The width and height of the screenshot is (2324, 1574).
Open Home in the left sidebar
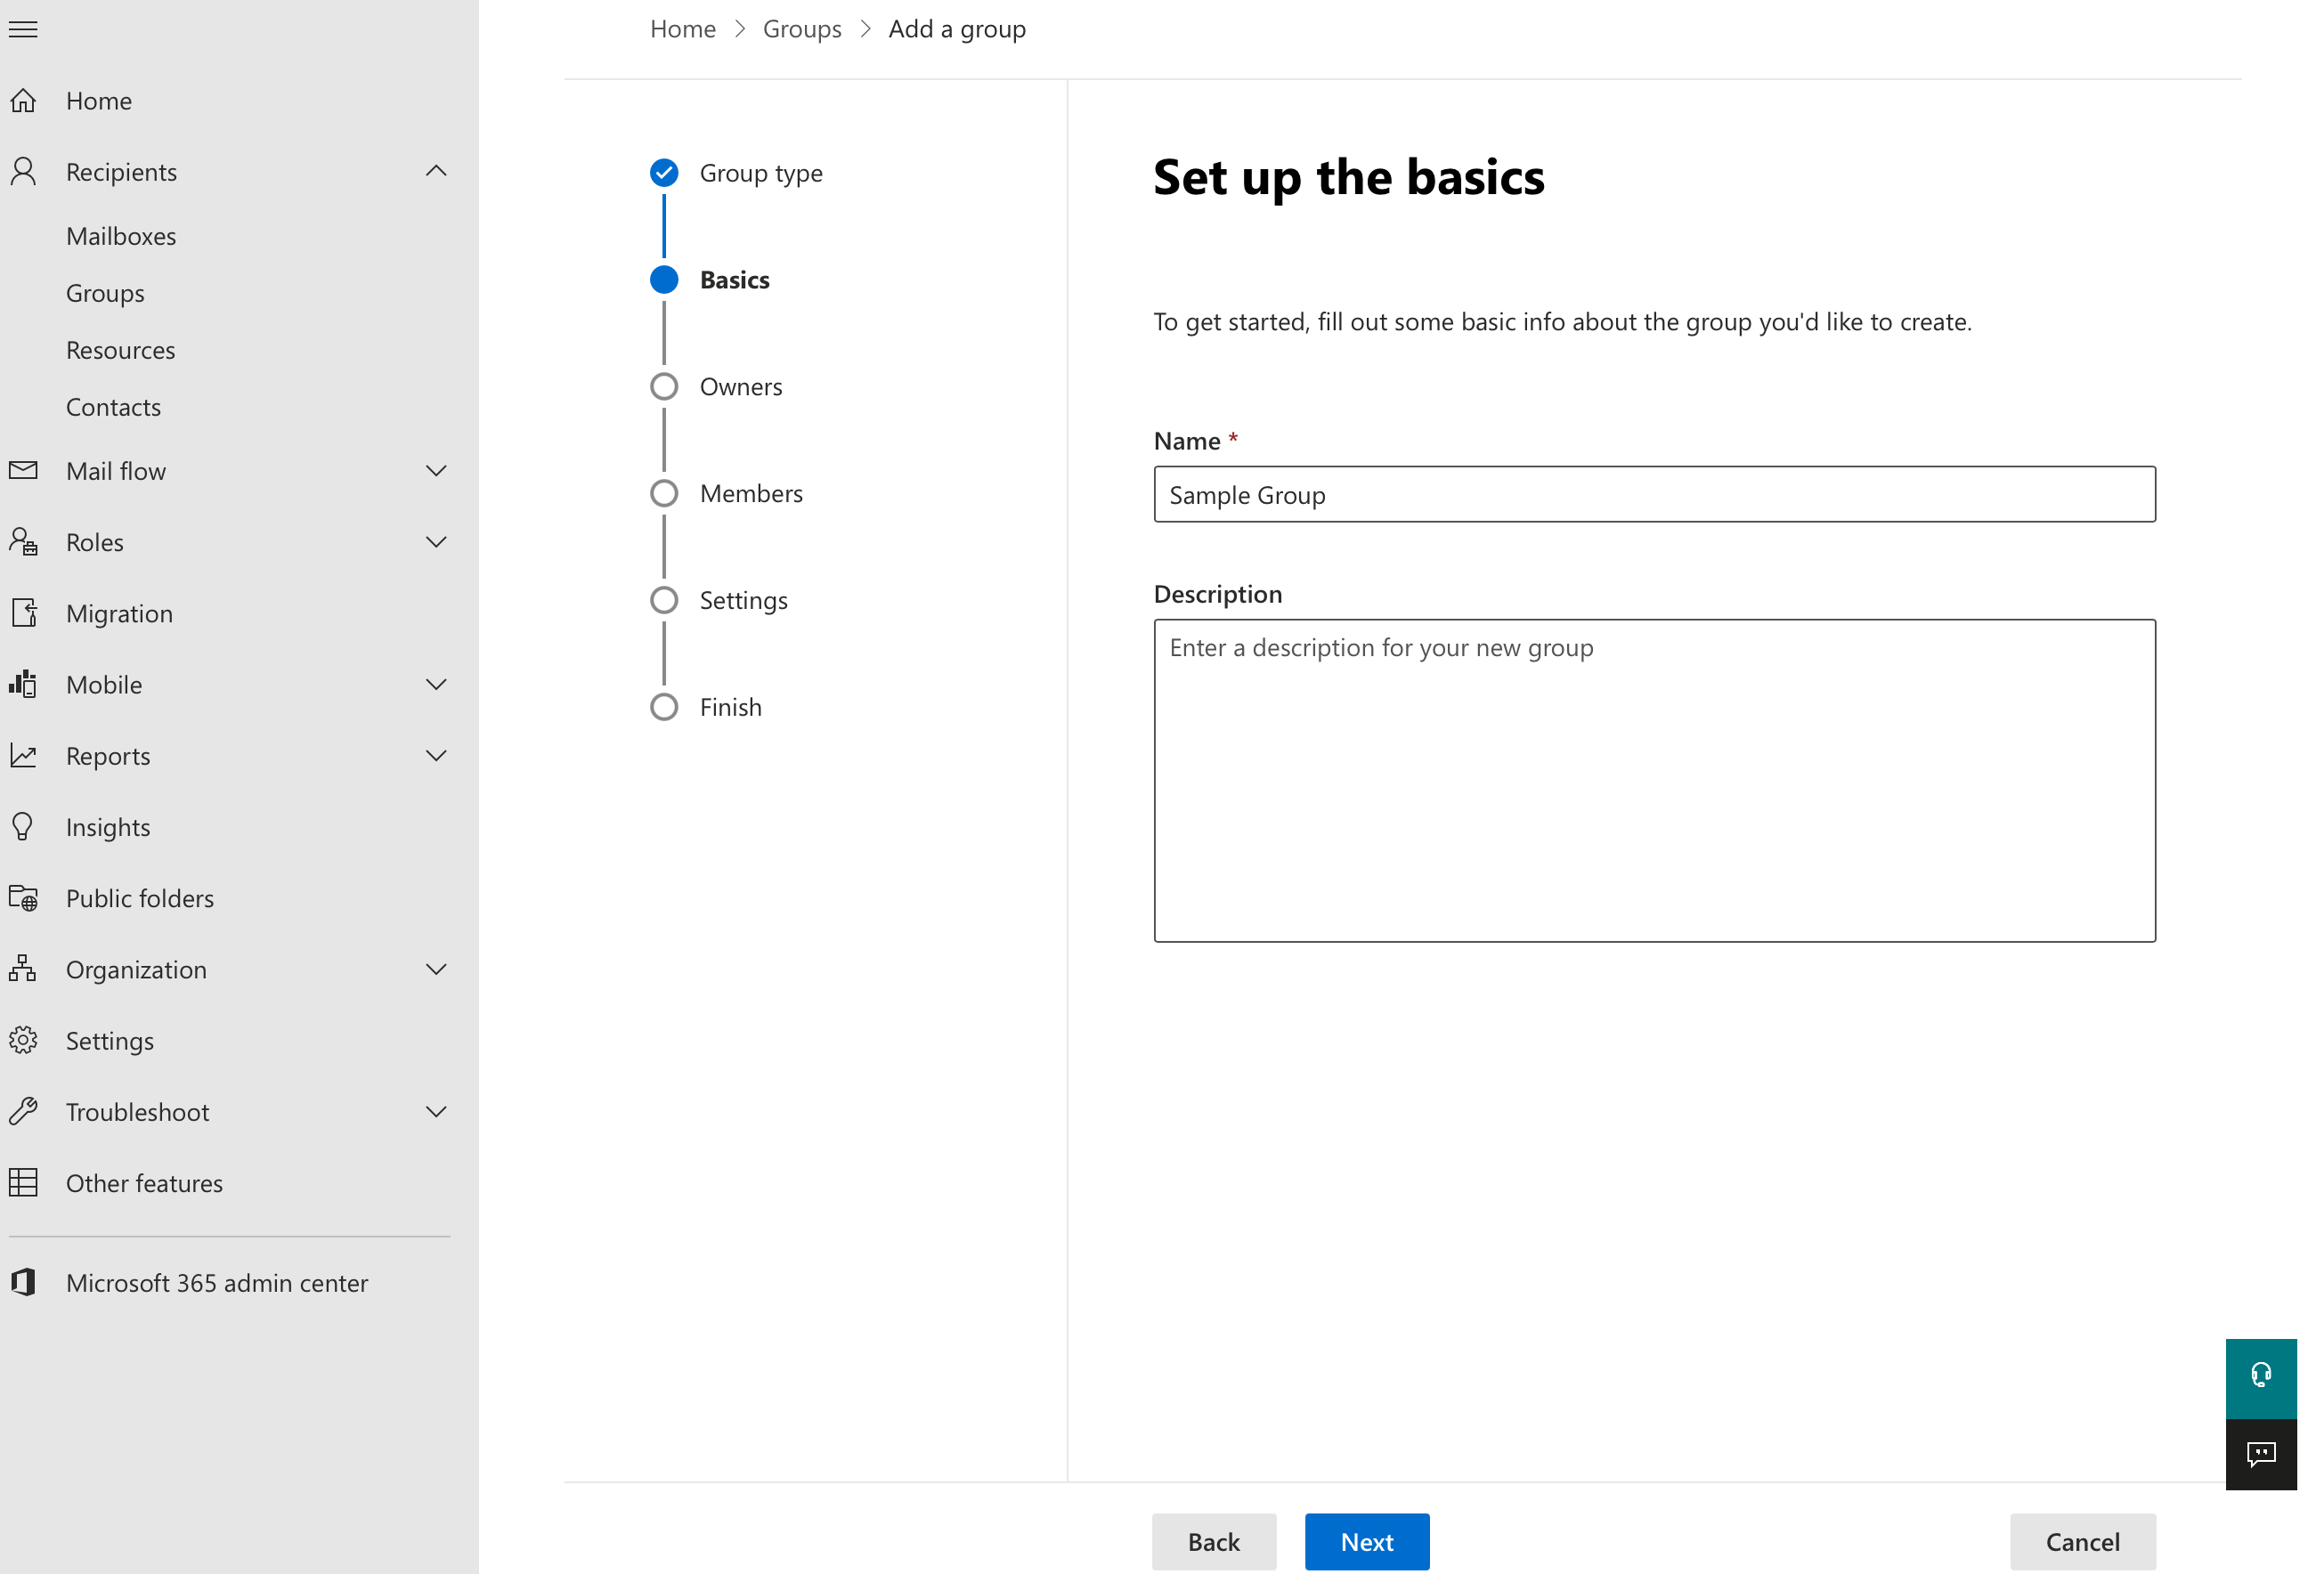coord(99,101)
